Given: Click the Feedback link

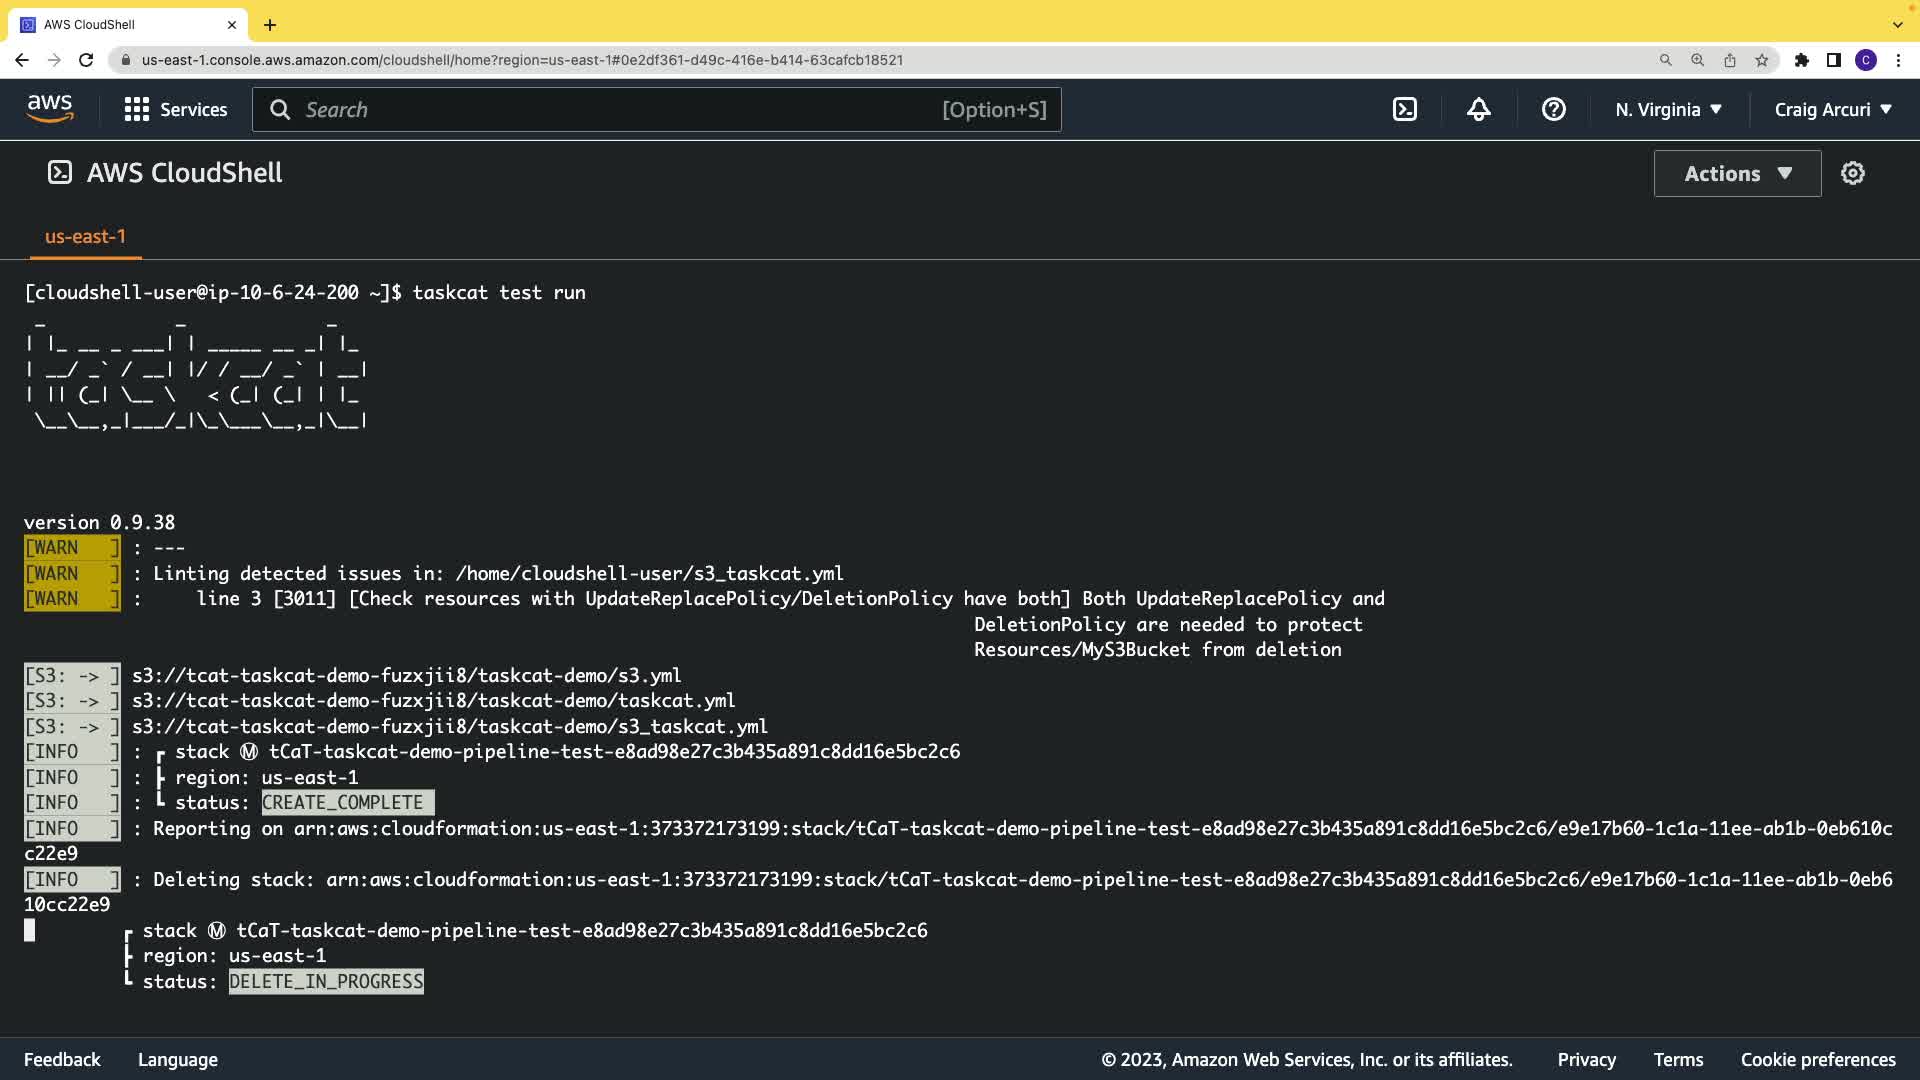Looking at the screenshot, I should [x=62, y=1060].
